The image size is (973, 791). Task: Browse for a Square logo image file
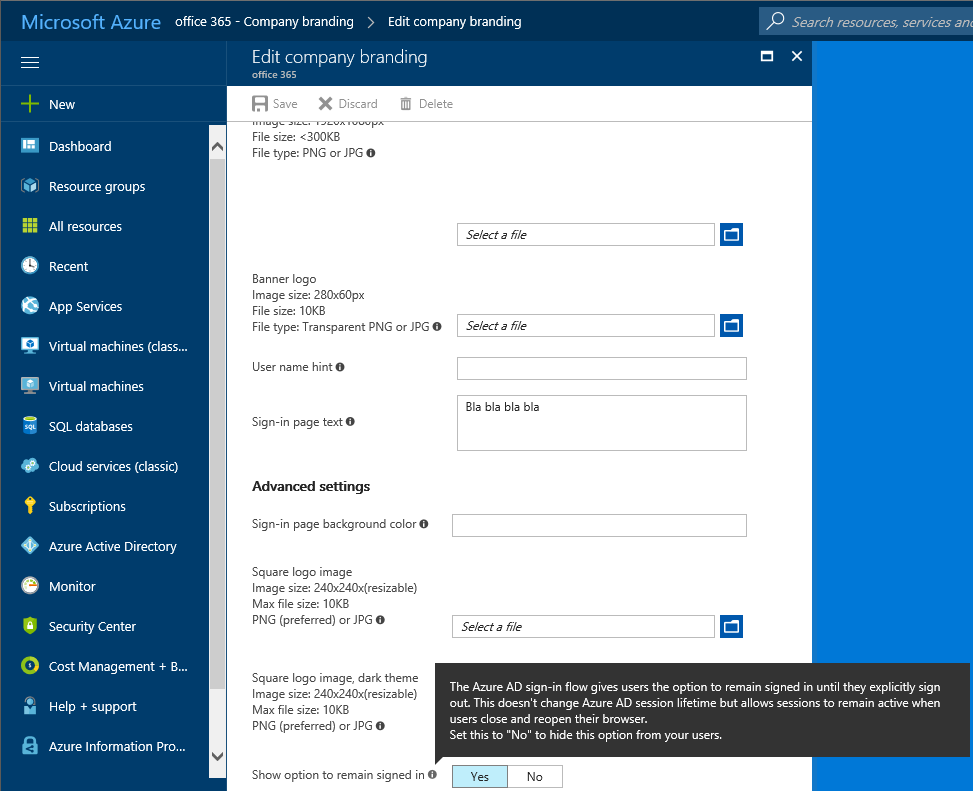click(732, 627)
